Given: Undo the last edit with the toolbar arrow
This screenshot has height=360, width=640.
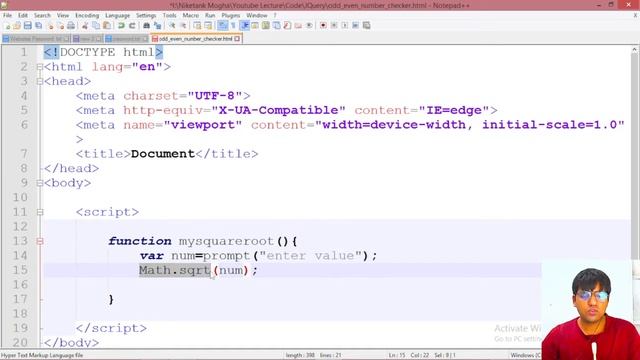Looking at the screenshot, I should point(121,26).
